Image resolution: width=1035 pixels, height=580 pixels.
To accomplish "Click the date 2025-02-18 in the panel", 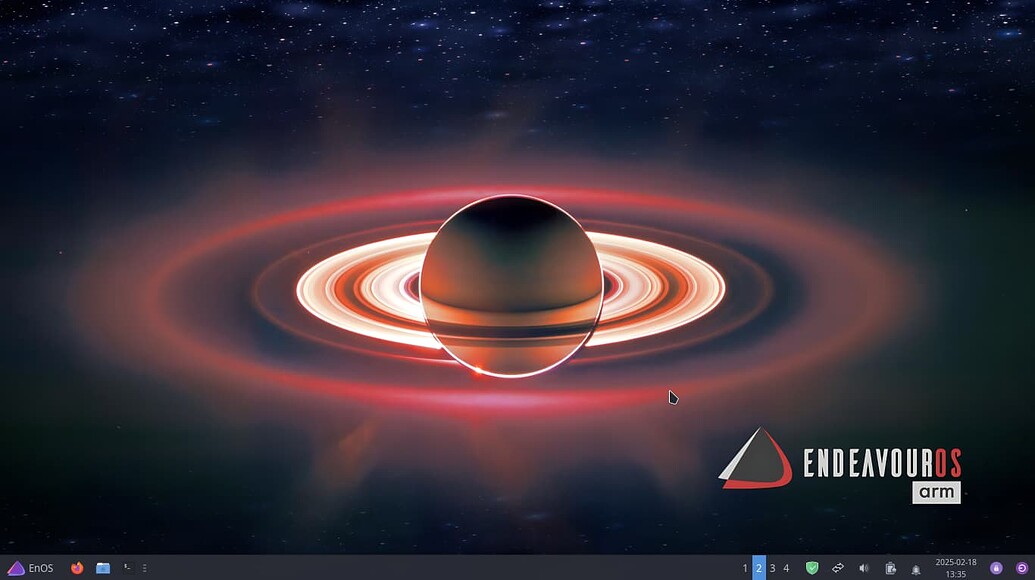I will 956,561.
